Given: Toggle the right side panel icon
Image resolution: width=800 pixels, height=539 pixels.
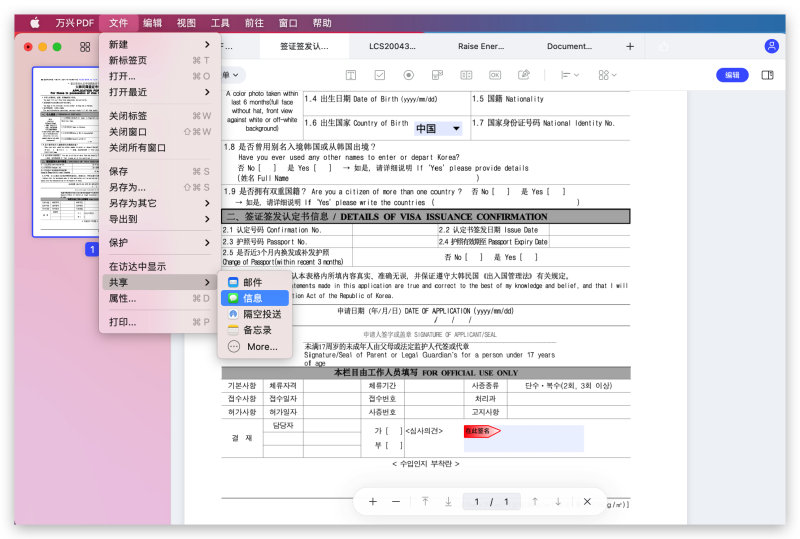Looking at the screenshot, I should click(x=767, y=75).
